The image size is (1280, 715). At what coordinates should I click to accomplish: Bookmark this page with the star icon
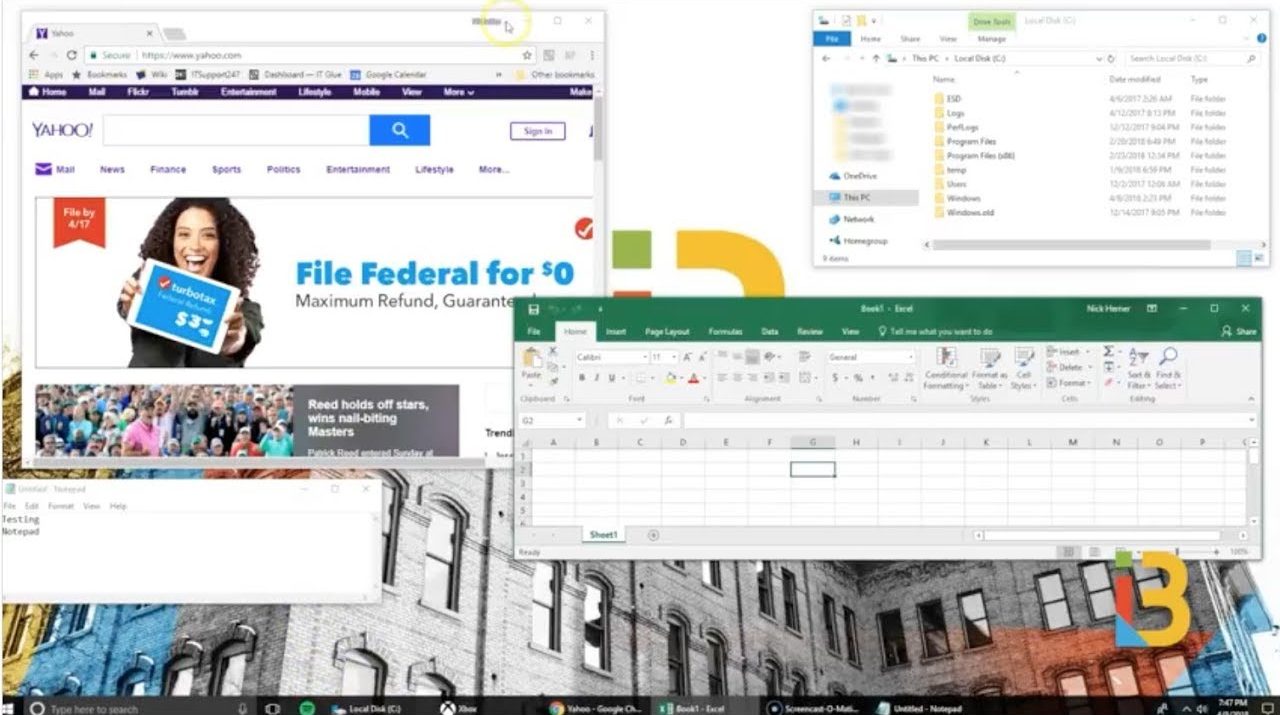[527, 55]
